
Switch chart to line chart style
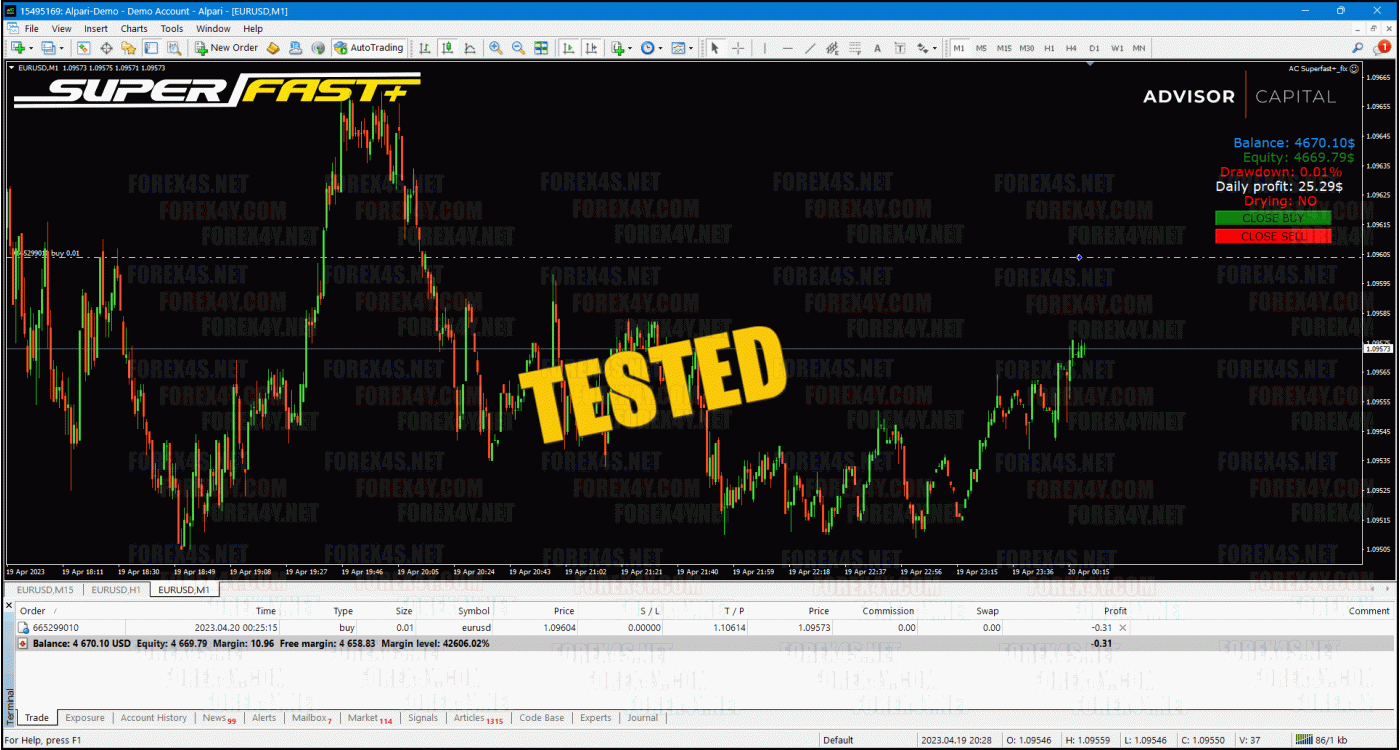469,47
